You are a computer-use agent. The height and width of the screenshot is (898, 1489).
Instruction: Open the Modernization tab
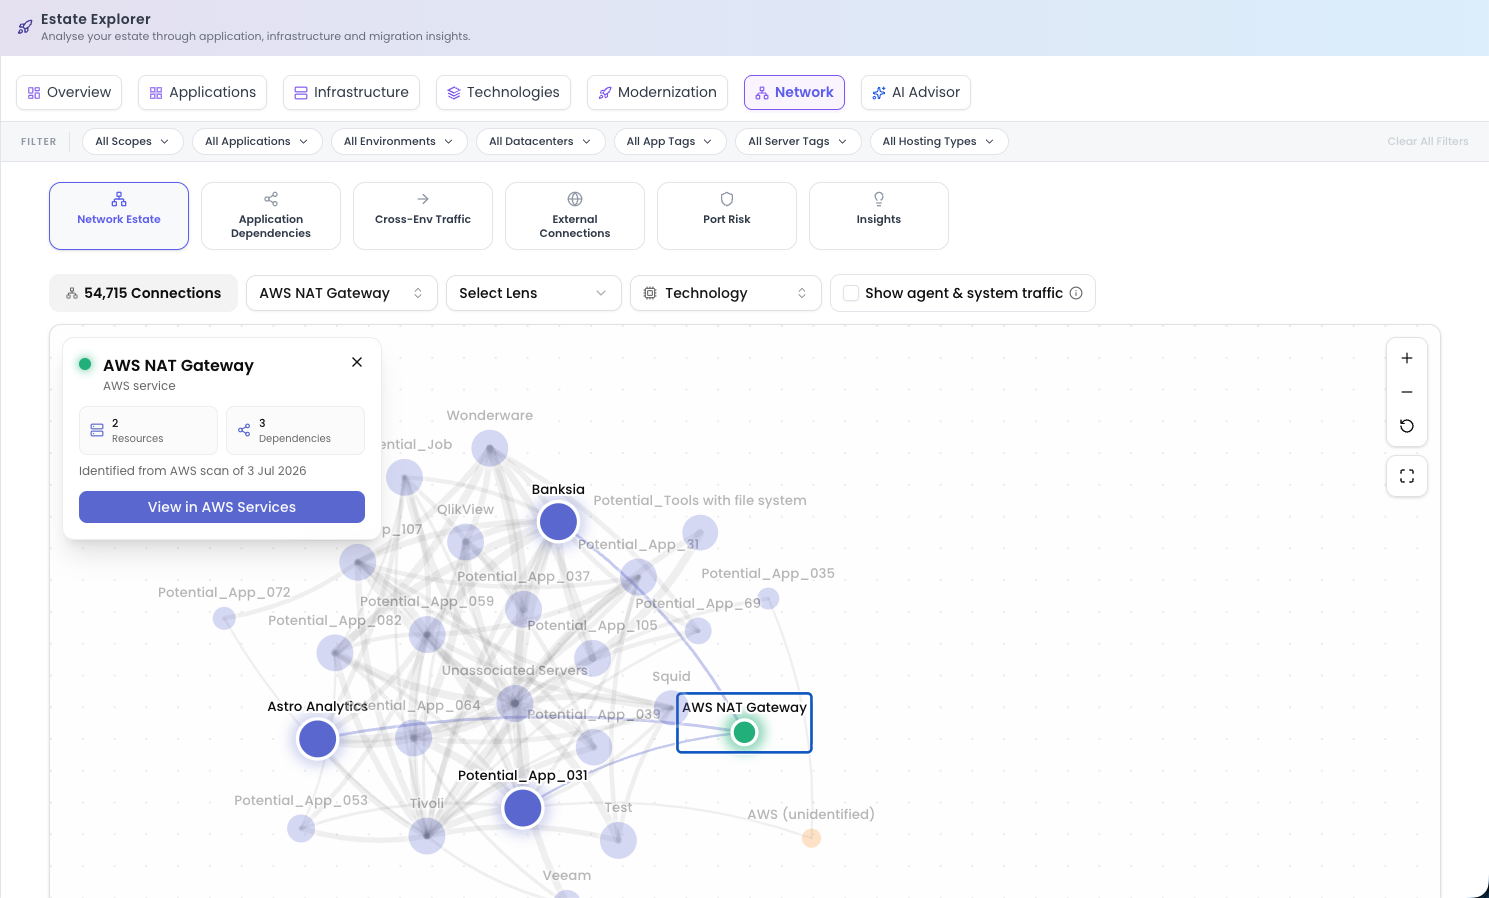coord(657,92)
